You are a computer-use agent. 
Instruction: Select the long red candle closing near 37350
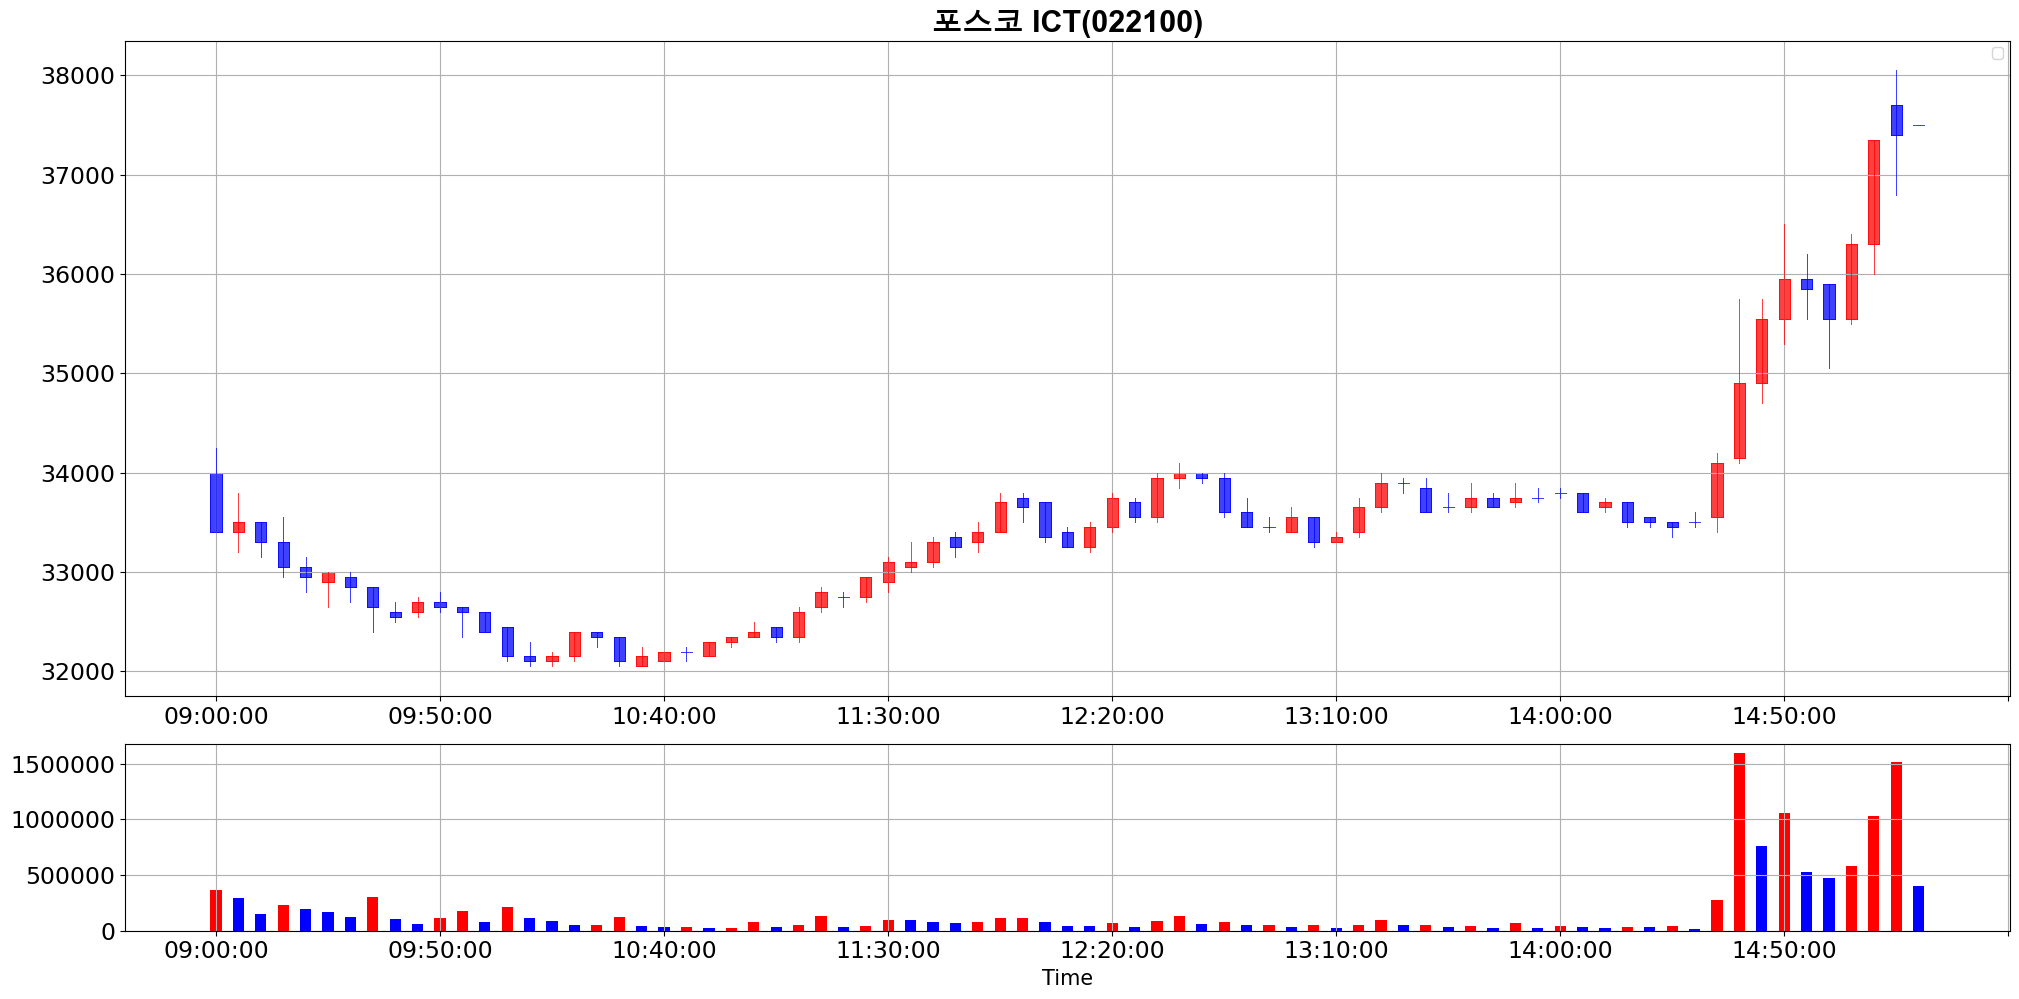pos(1874,192)
